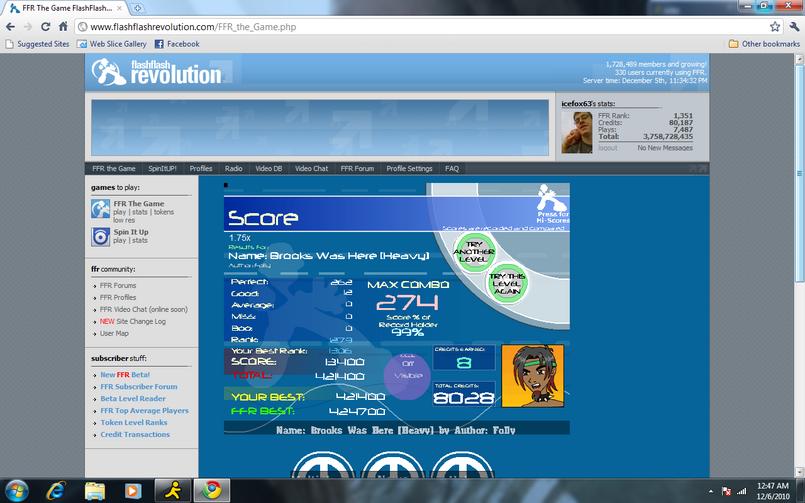Select Profiles menu item
Image resolution: width=805 pixels, height=503 pixels.
(201, 168)
